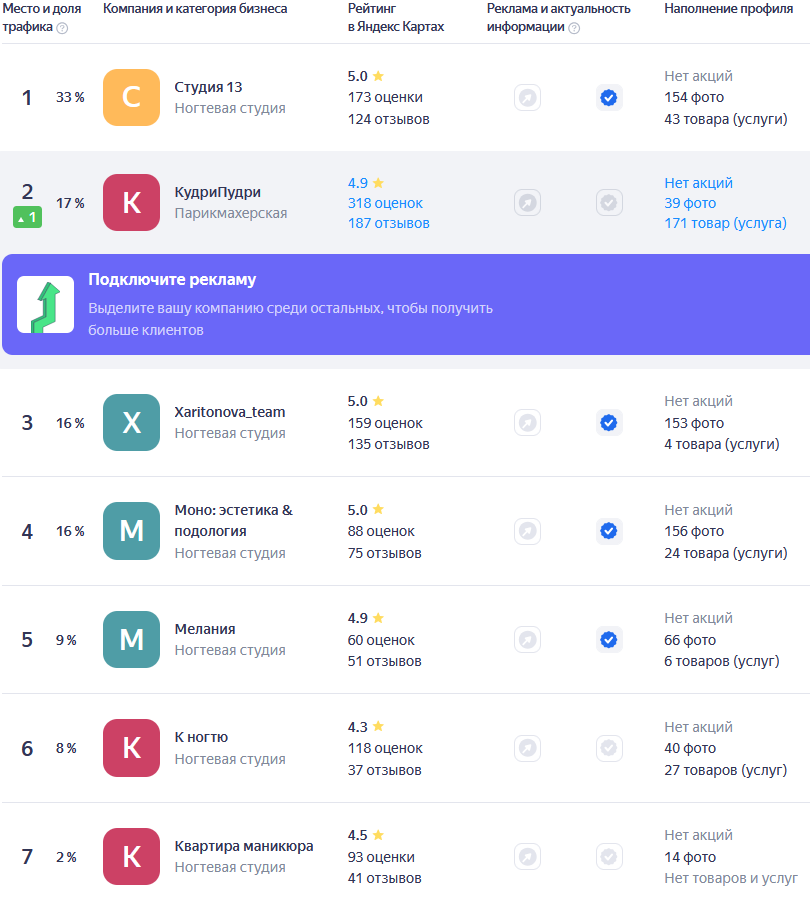Click the teal 'М' avatar of Моно: эстетика & подология
Screen dimensions: 810x900
(131, 531)
